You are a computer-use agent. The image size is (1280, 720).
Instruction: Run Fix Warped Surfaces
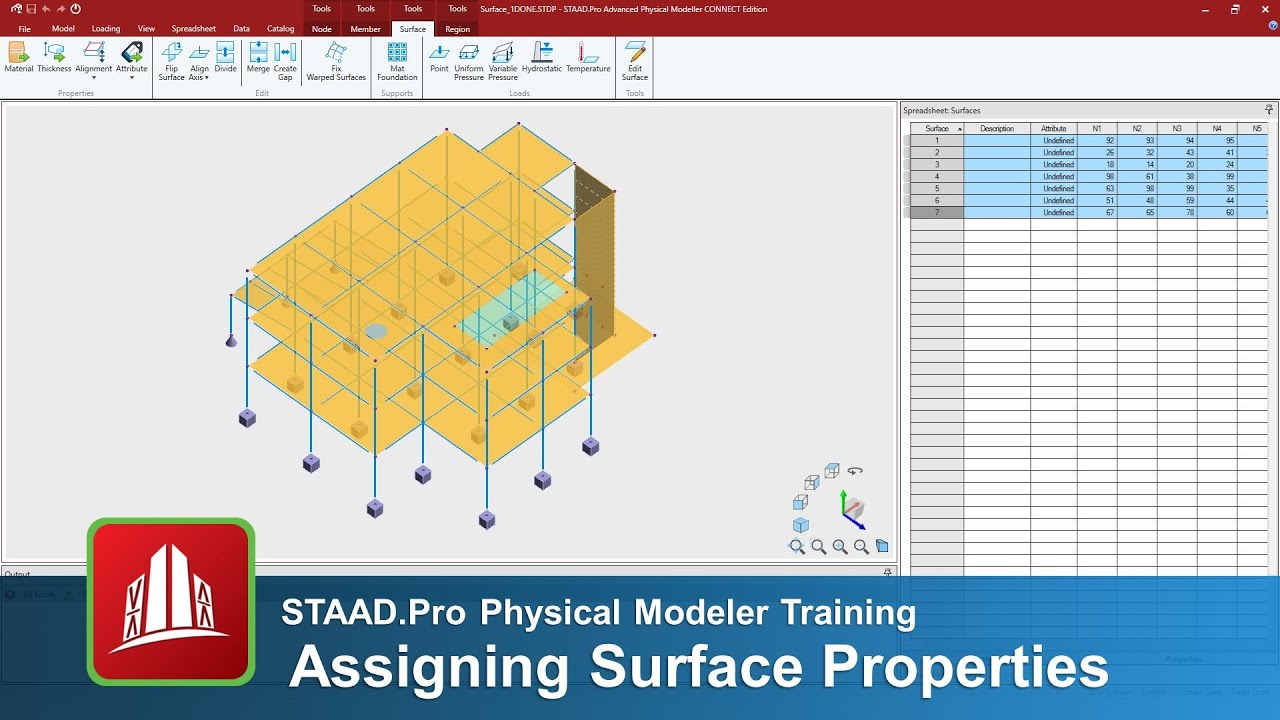tap(336, 61)
